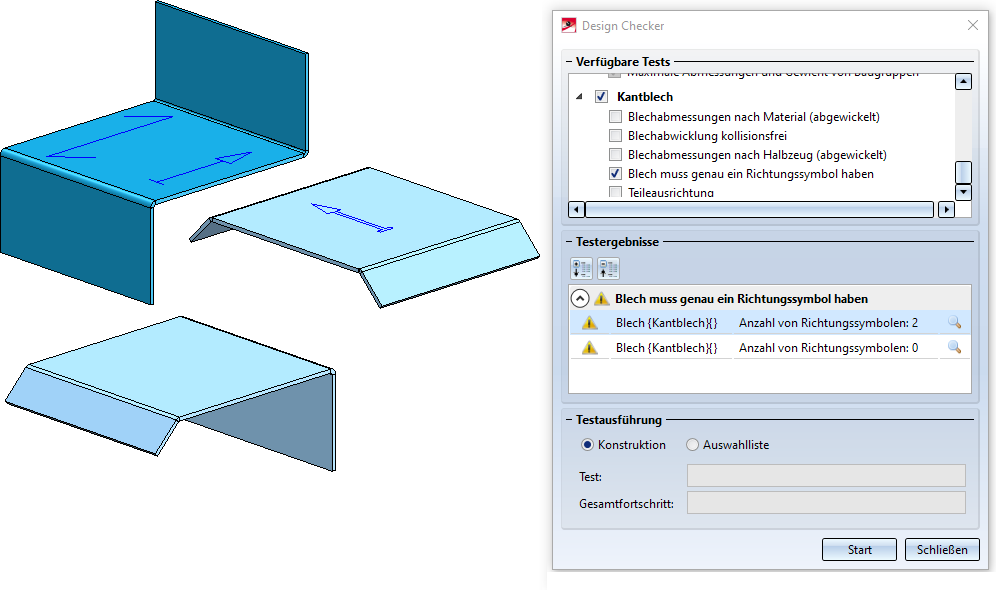The image size is (996, 590).
Task: Click the tests list scroll down arrow
Action: [x=964, y=191]
